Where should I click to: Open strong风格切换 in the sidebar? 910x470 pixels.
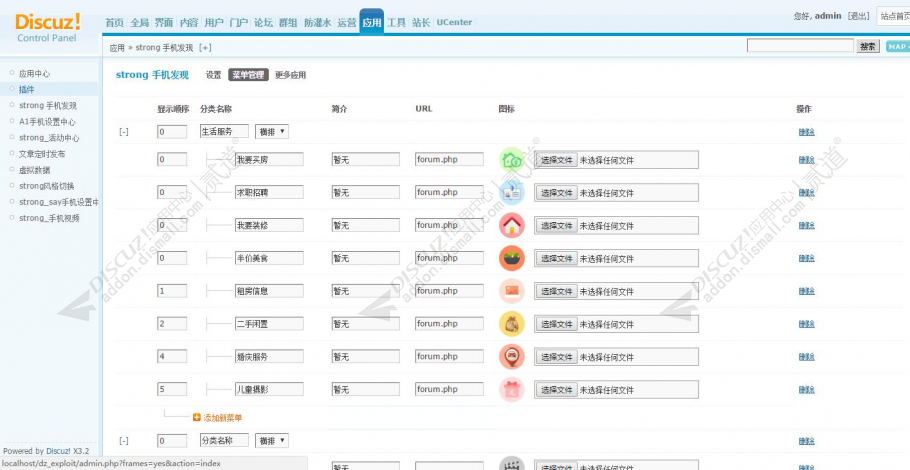46,186
